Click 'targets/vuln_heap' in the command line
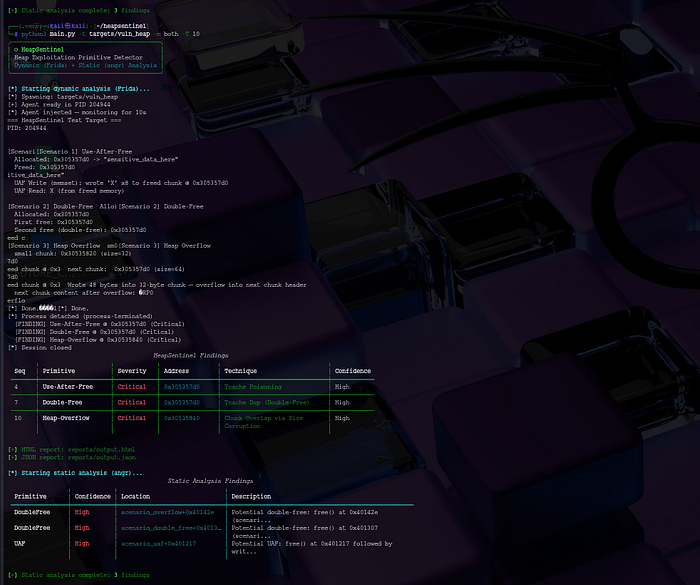The height and width of the screenshot is (585, 700). [119, 34]
